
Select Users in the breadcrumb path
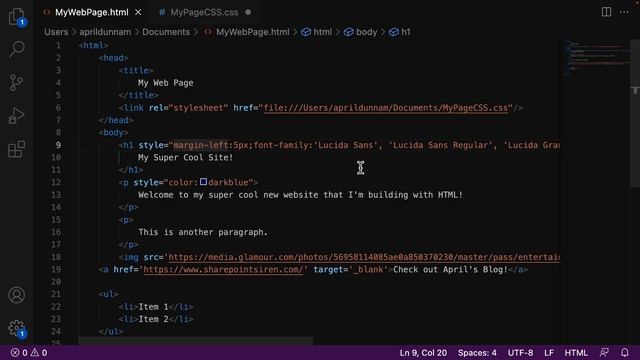[56, 32]
